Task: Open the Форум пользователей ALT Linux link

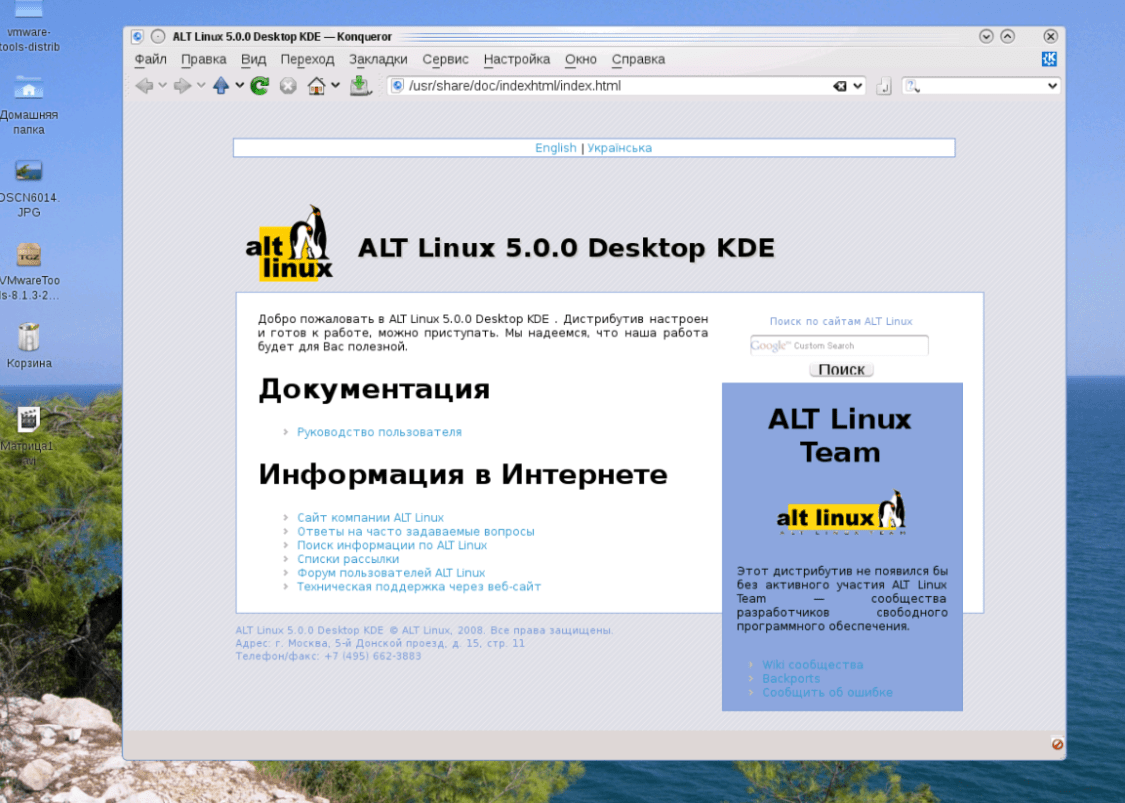Action: point(391,573)
